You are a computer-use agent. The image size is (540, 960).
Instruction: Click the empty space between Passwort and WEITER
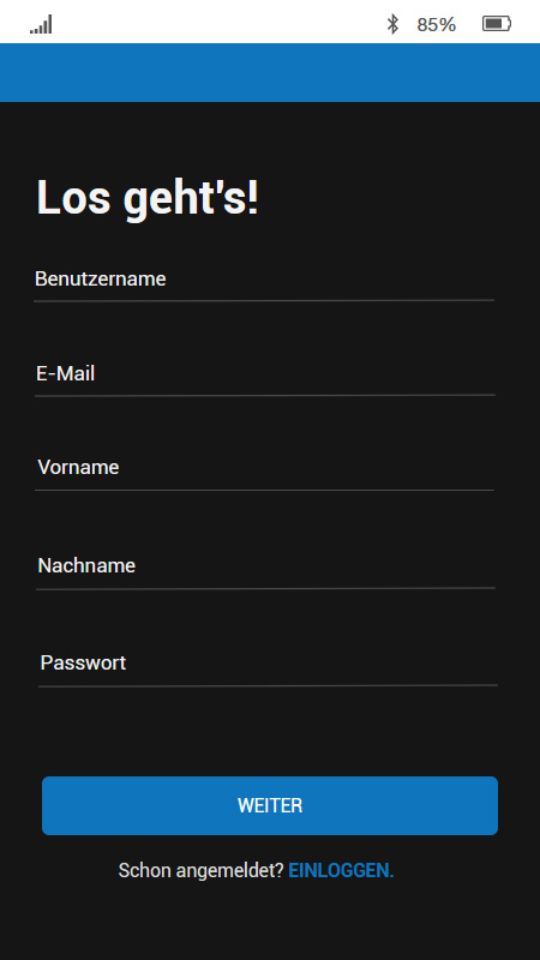point(270,732)
